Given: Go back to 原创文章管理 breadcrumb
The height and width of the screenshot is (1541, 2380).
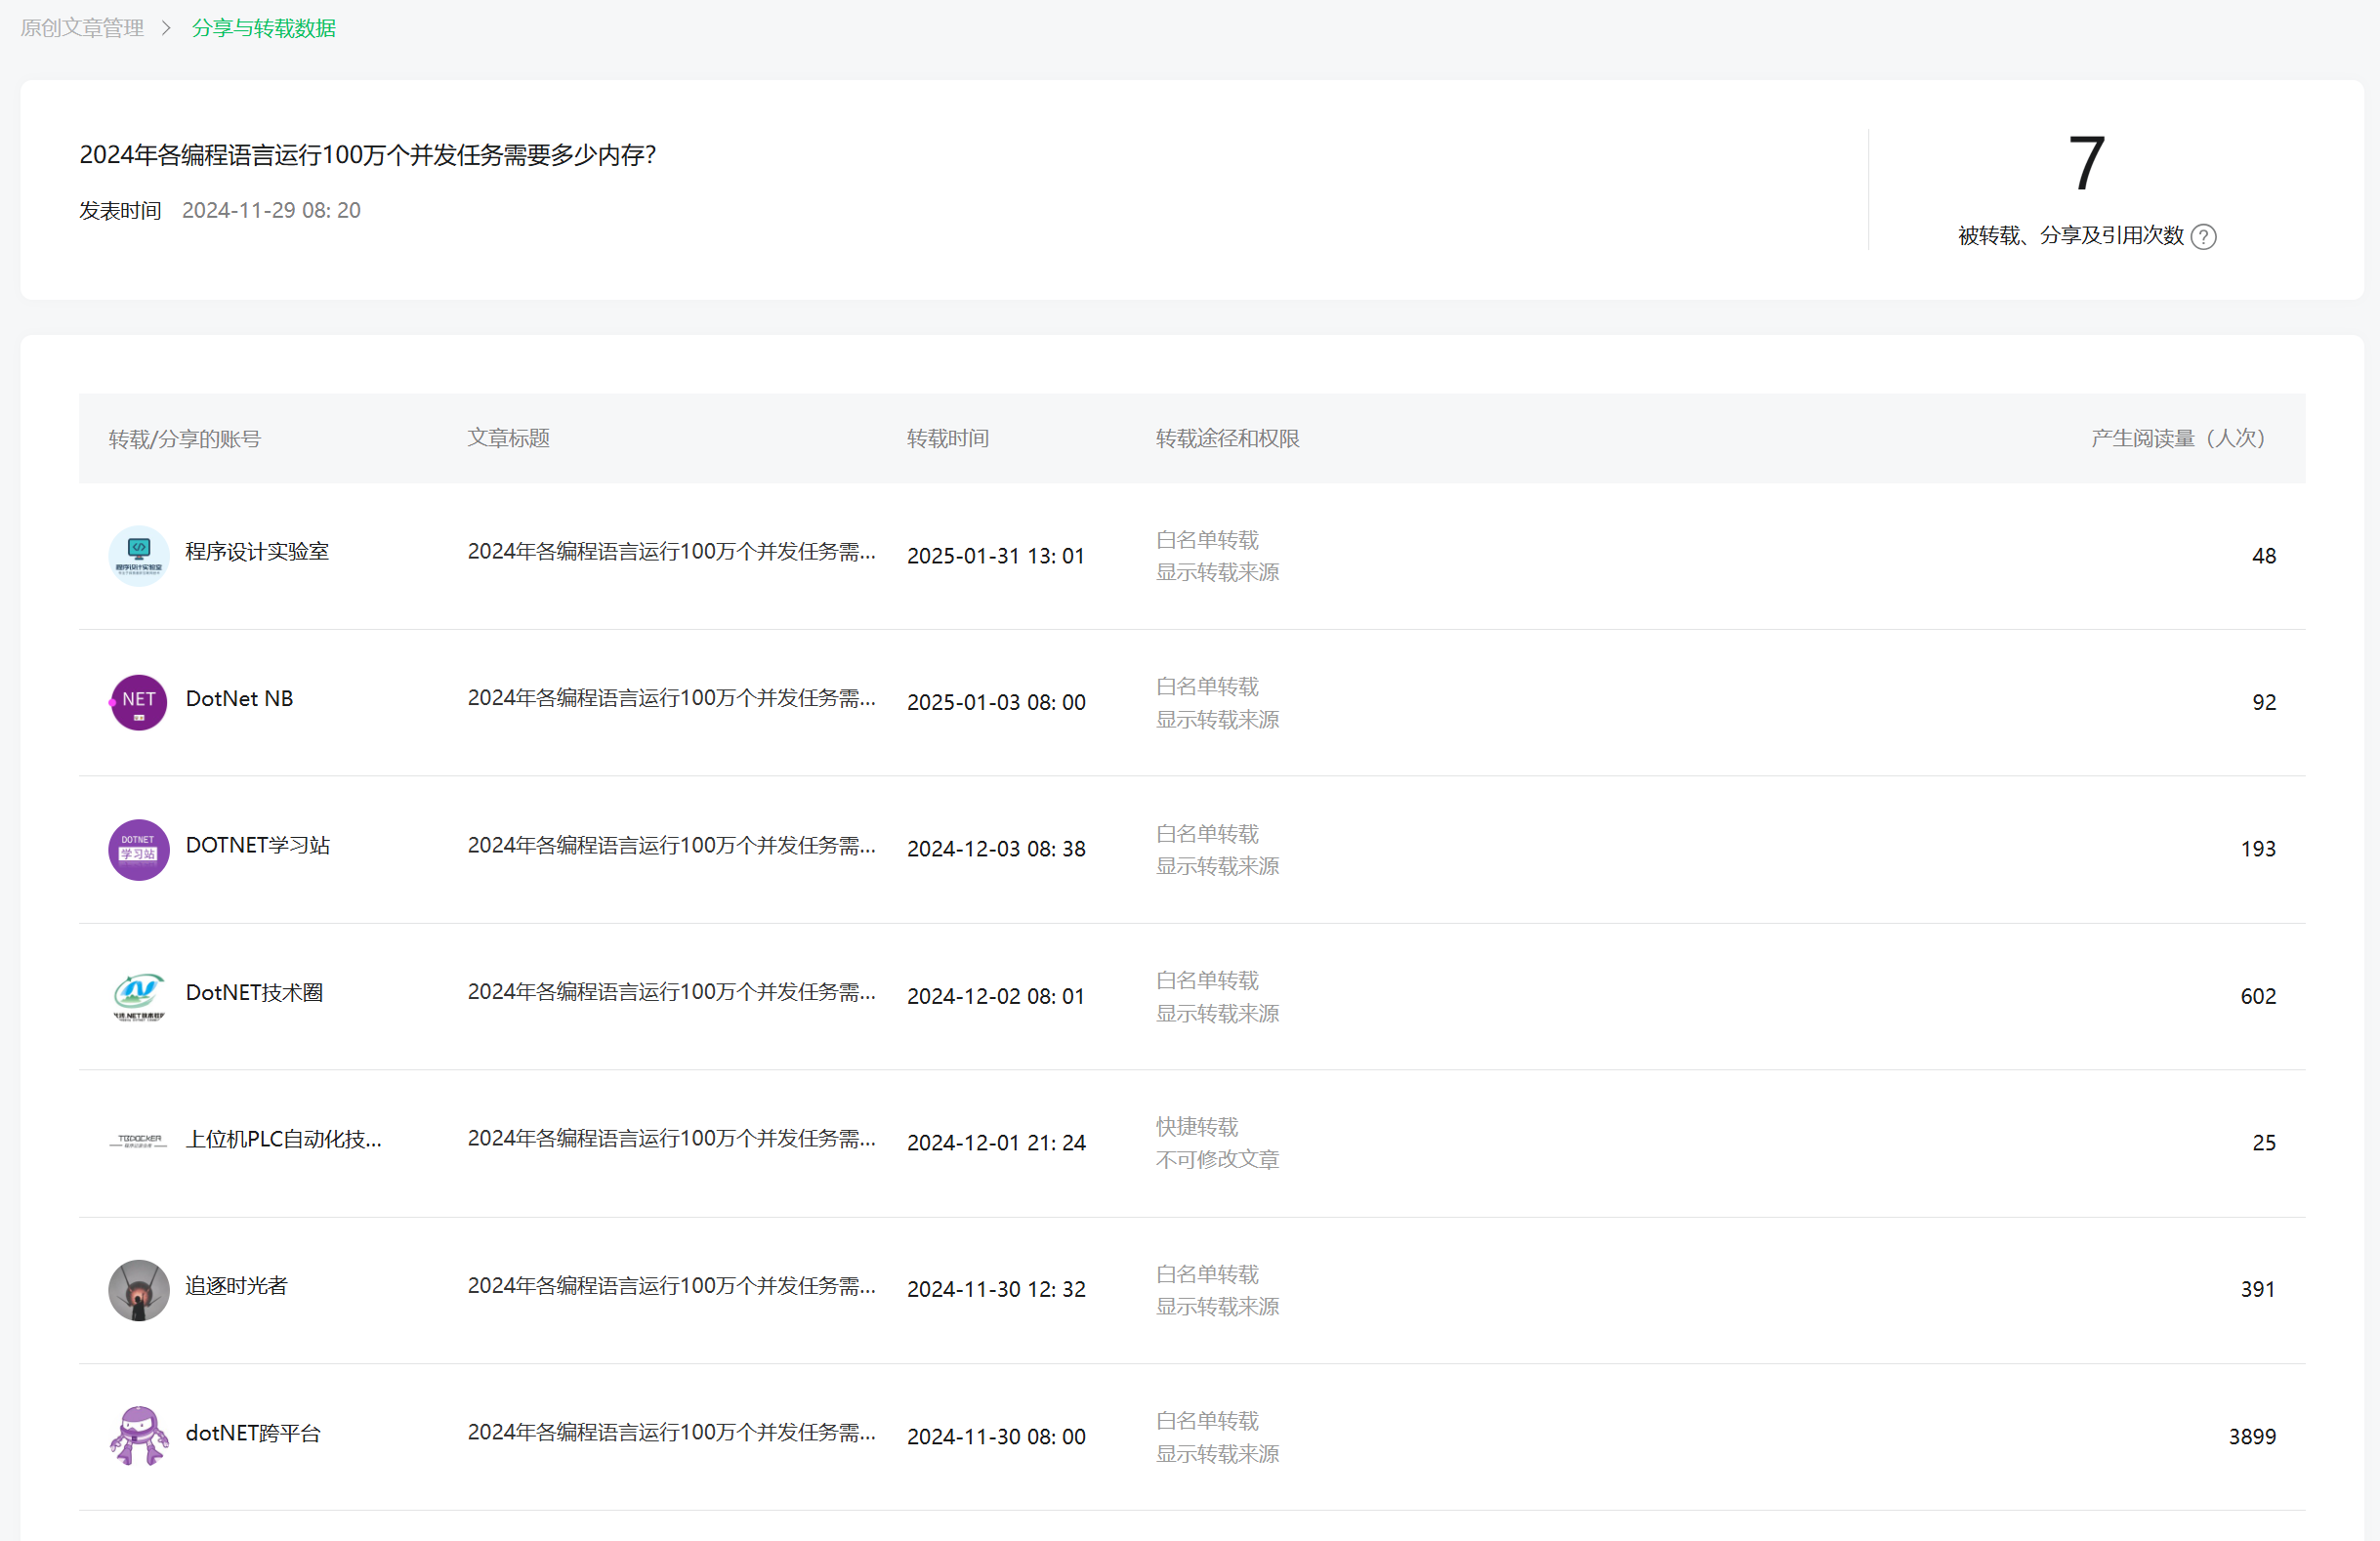Looking at the screenshot, I should point(82,28).
